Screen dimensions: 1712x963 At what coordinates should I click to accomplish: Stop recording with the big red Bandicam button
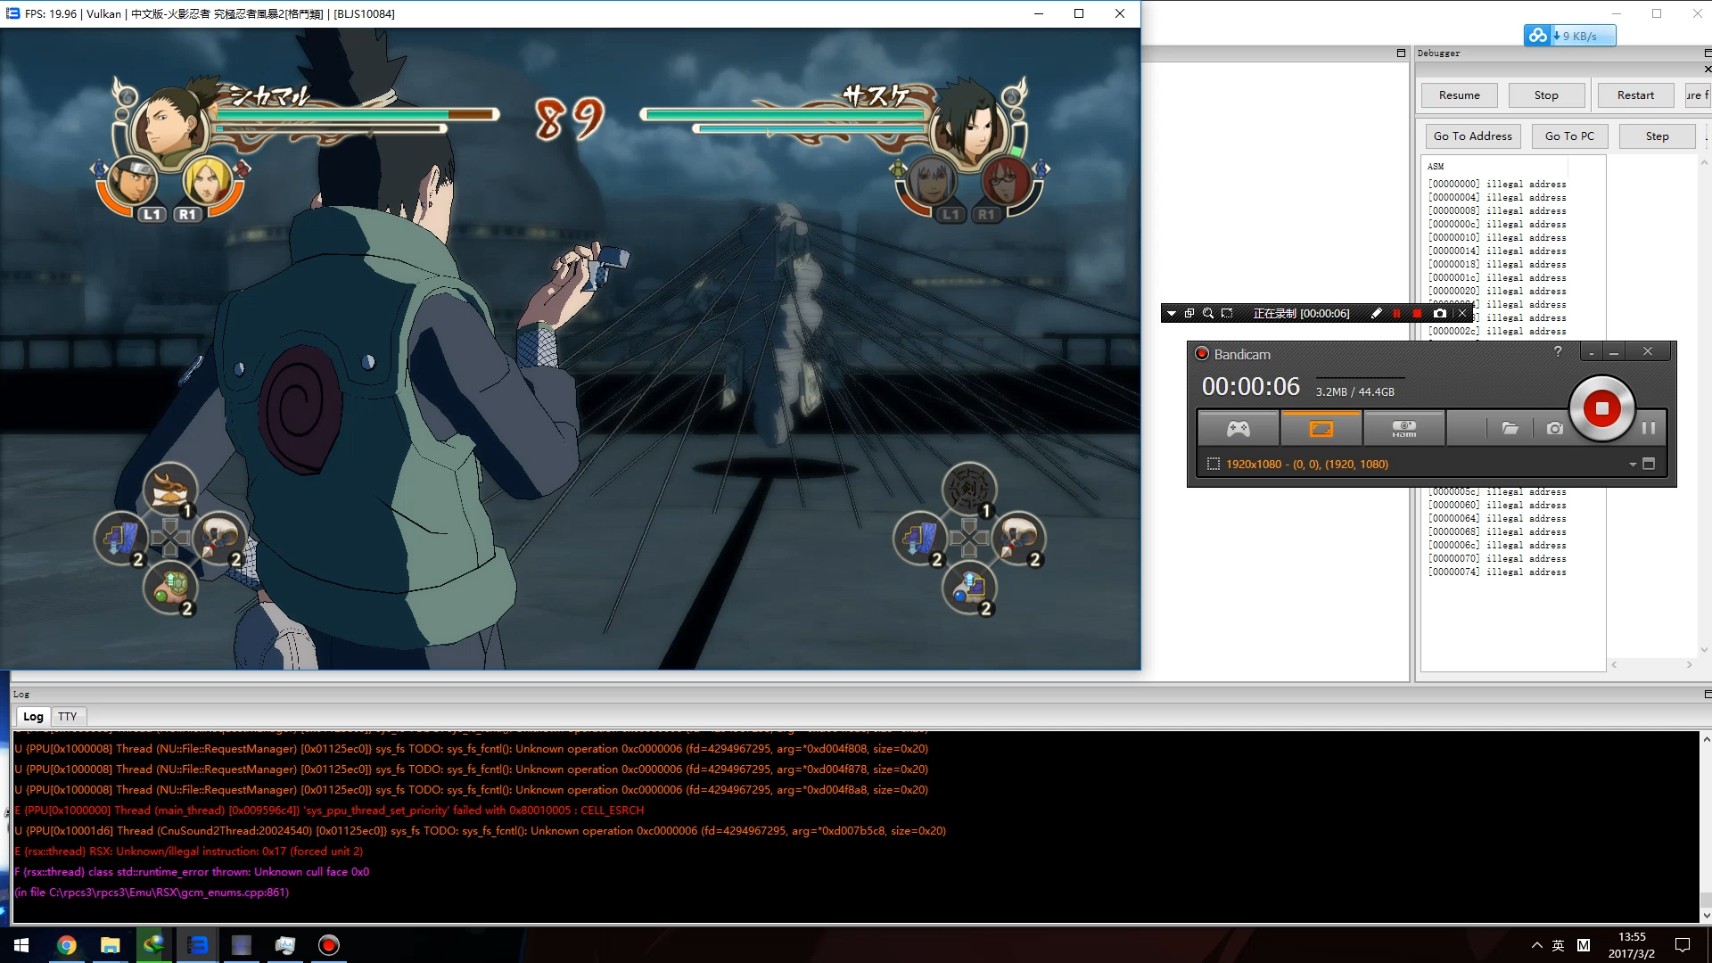tap(1602, 408)
